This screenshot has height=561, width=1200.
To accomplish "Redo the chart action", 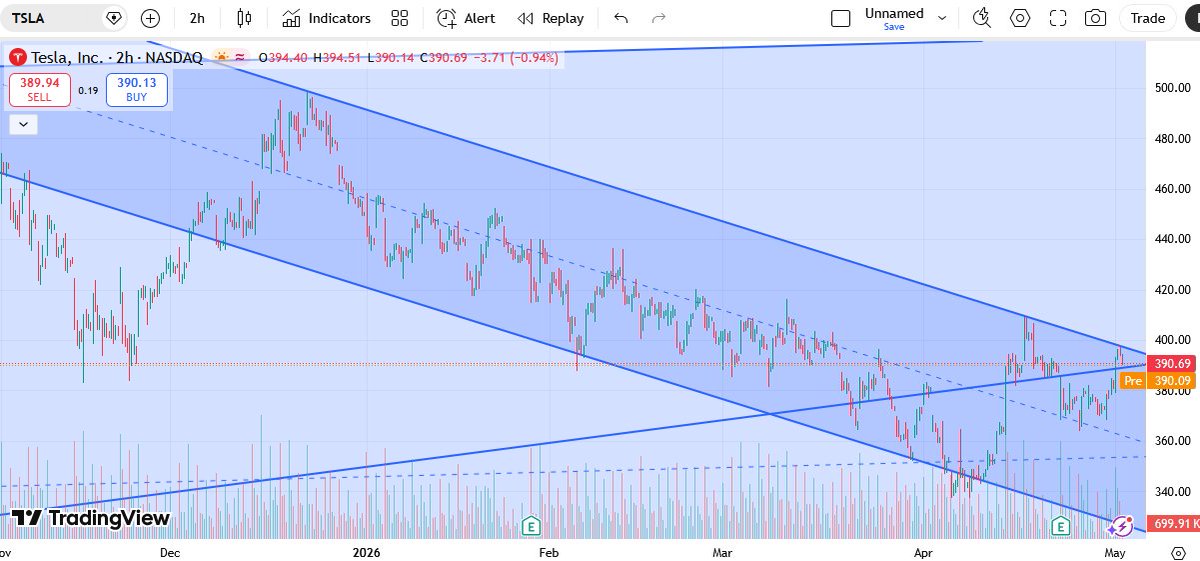I will point(658,18).
